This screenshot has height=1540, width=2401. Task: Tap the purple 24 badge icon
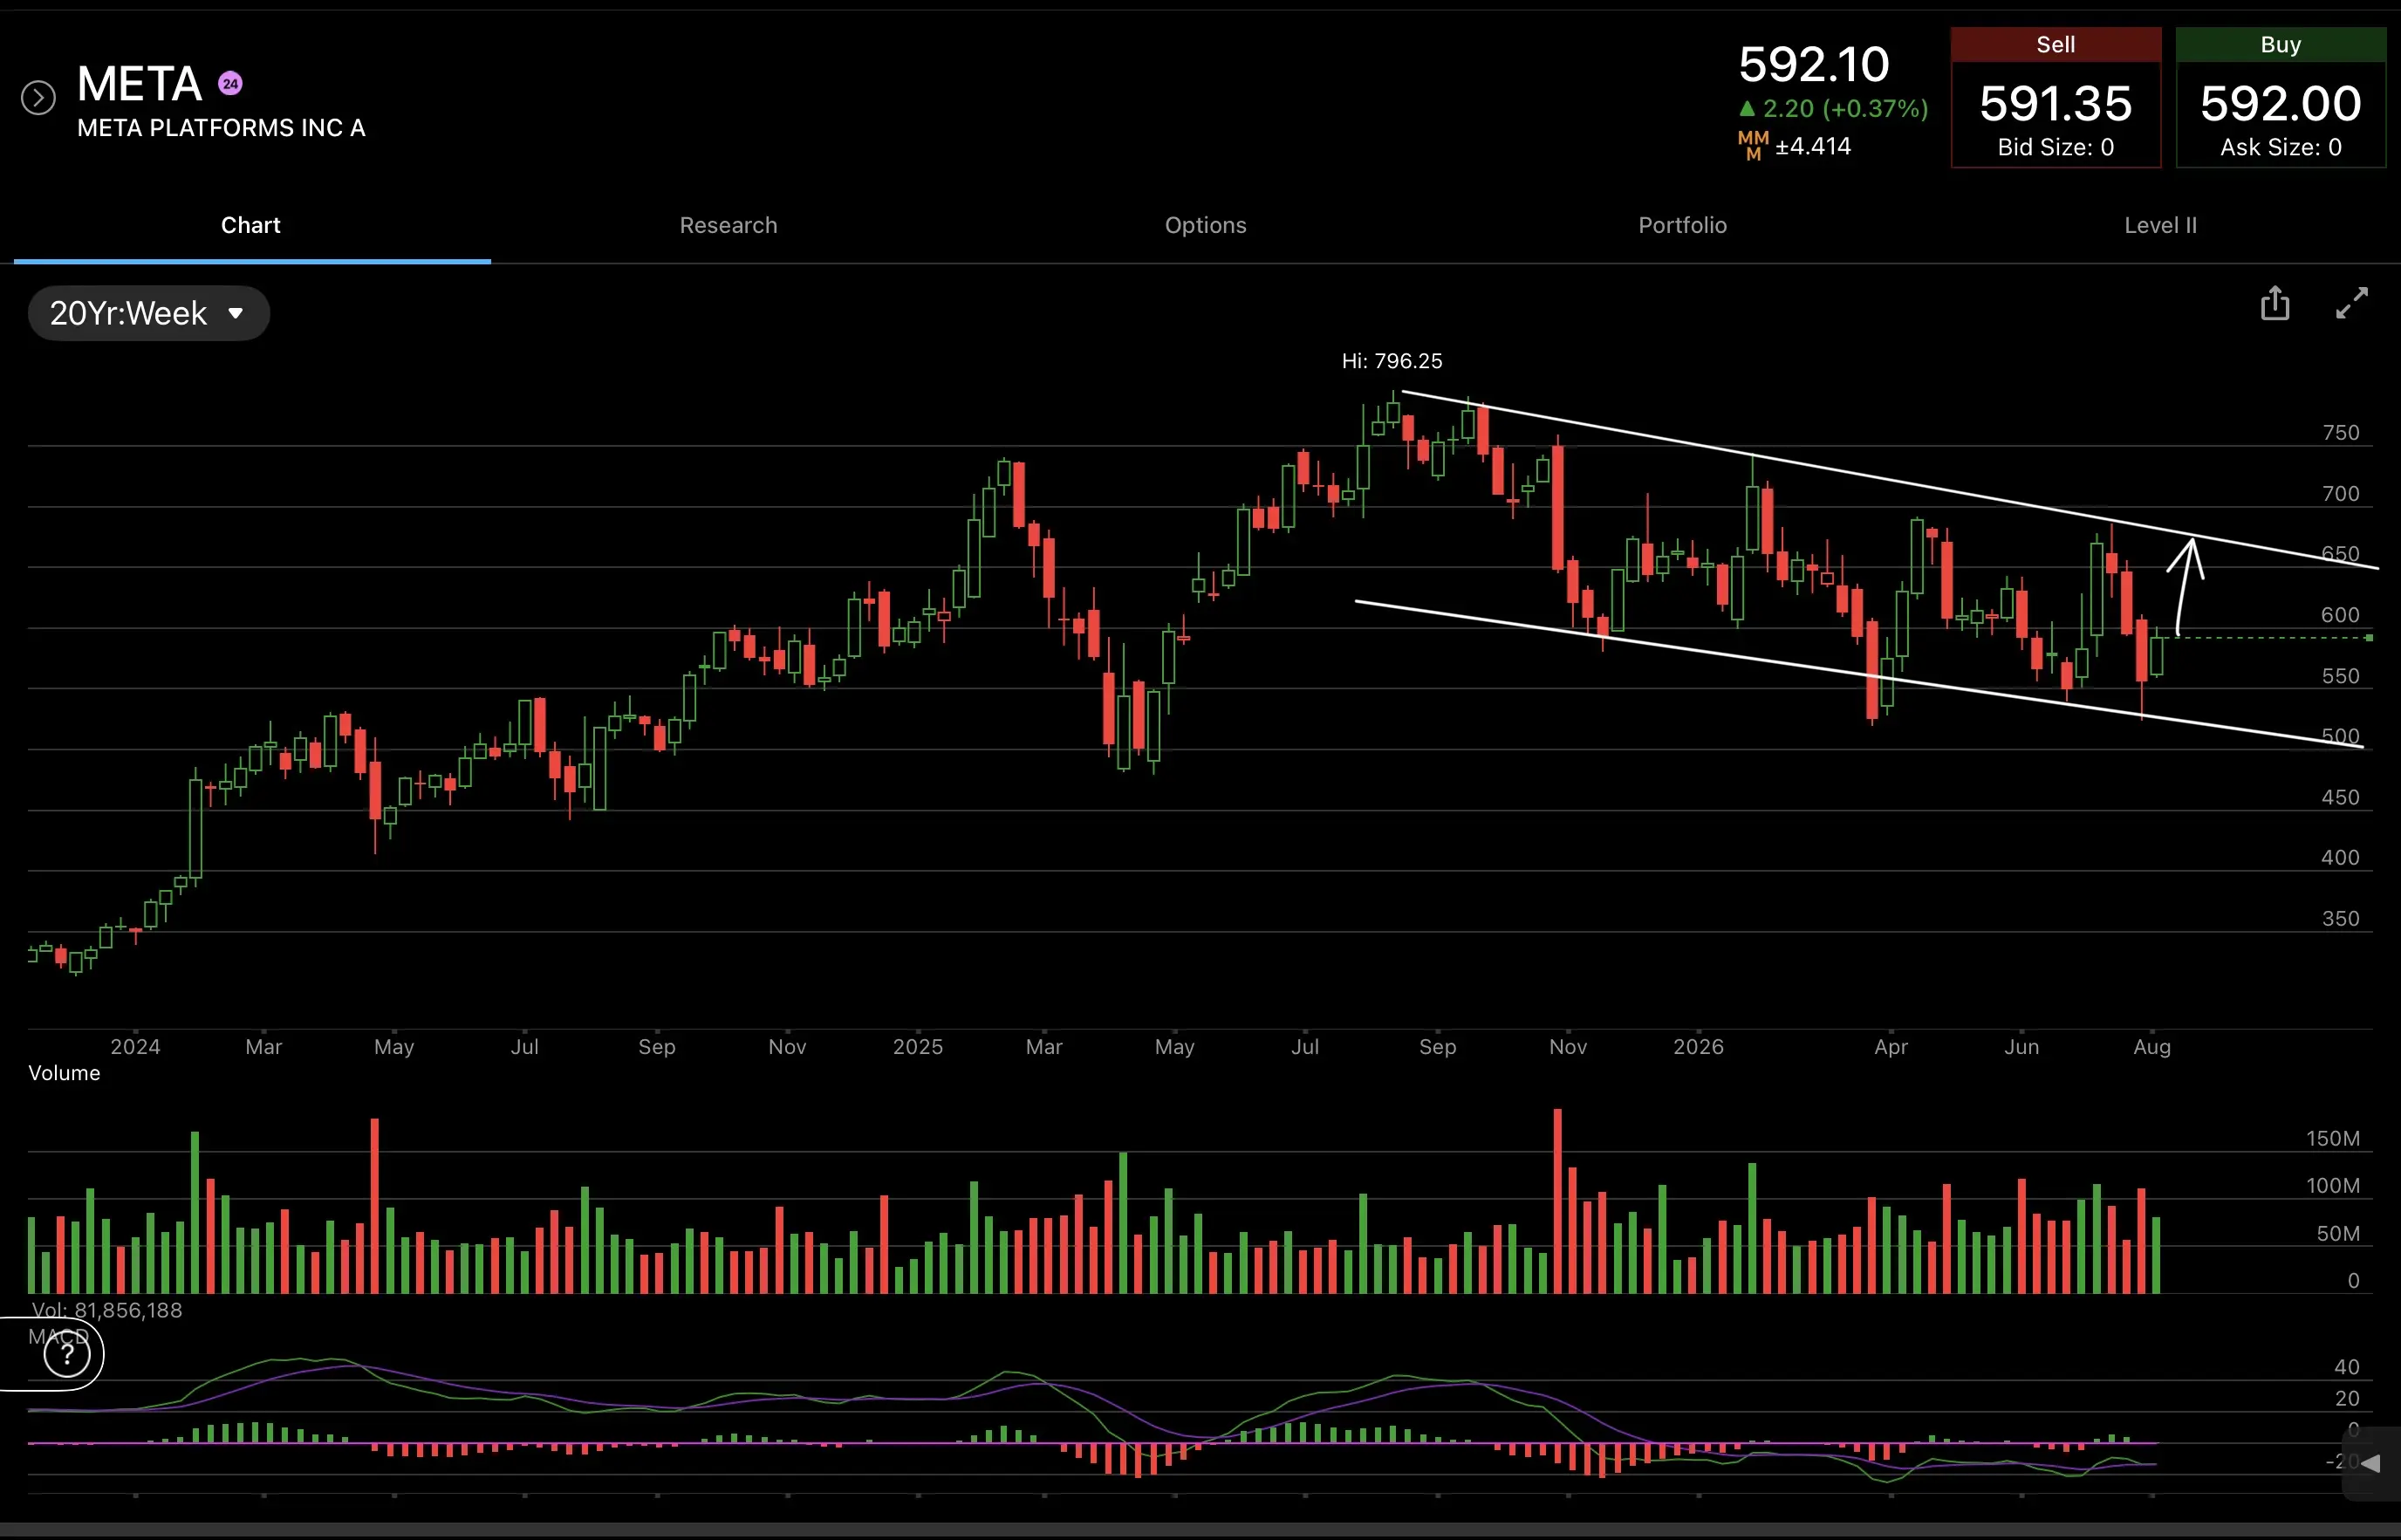pyautogui.click(x=230, y=84)
